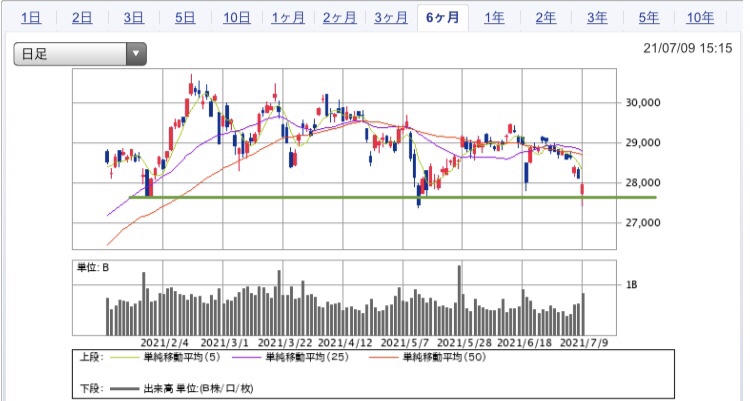The height and width of the screenshot is (401, 750).
Task: Choose the 10日 period tab
Action: tap(237, 18)
